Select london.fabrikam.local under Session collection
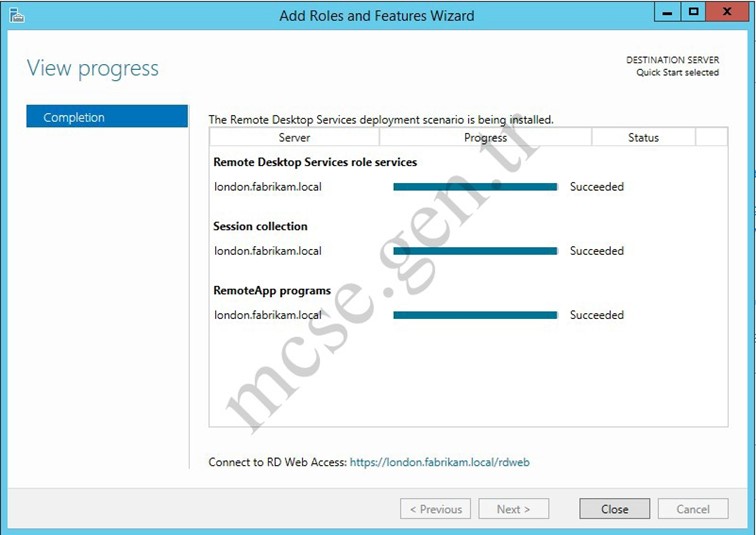Viewport: 756px width, 535px height. point(268,251)
